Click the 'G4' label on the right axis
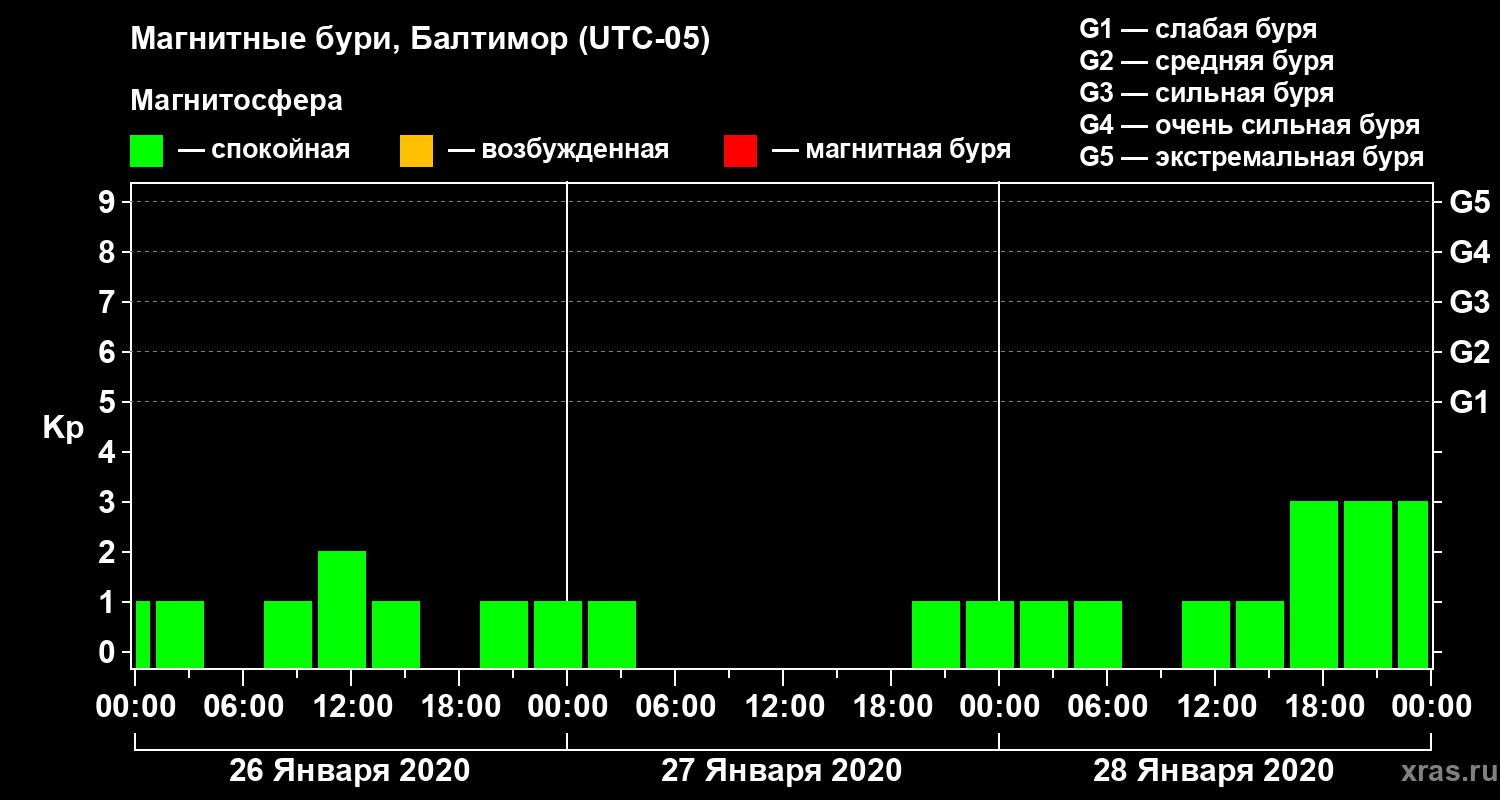This screenshot has width=1500, height=800. coord(1469,252)
